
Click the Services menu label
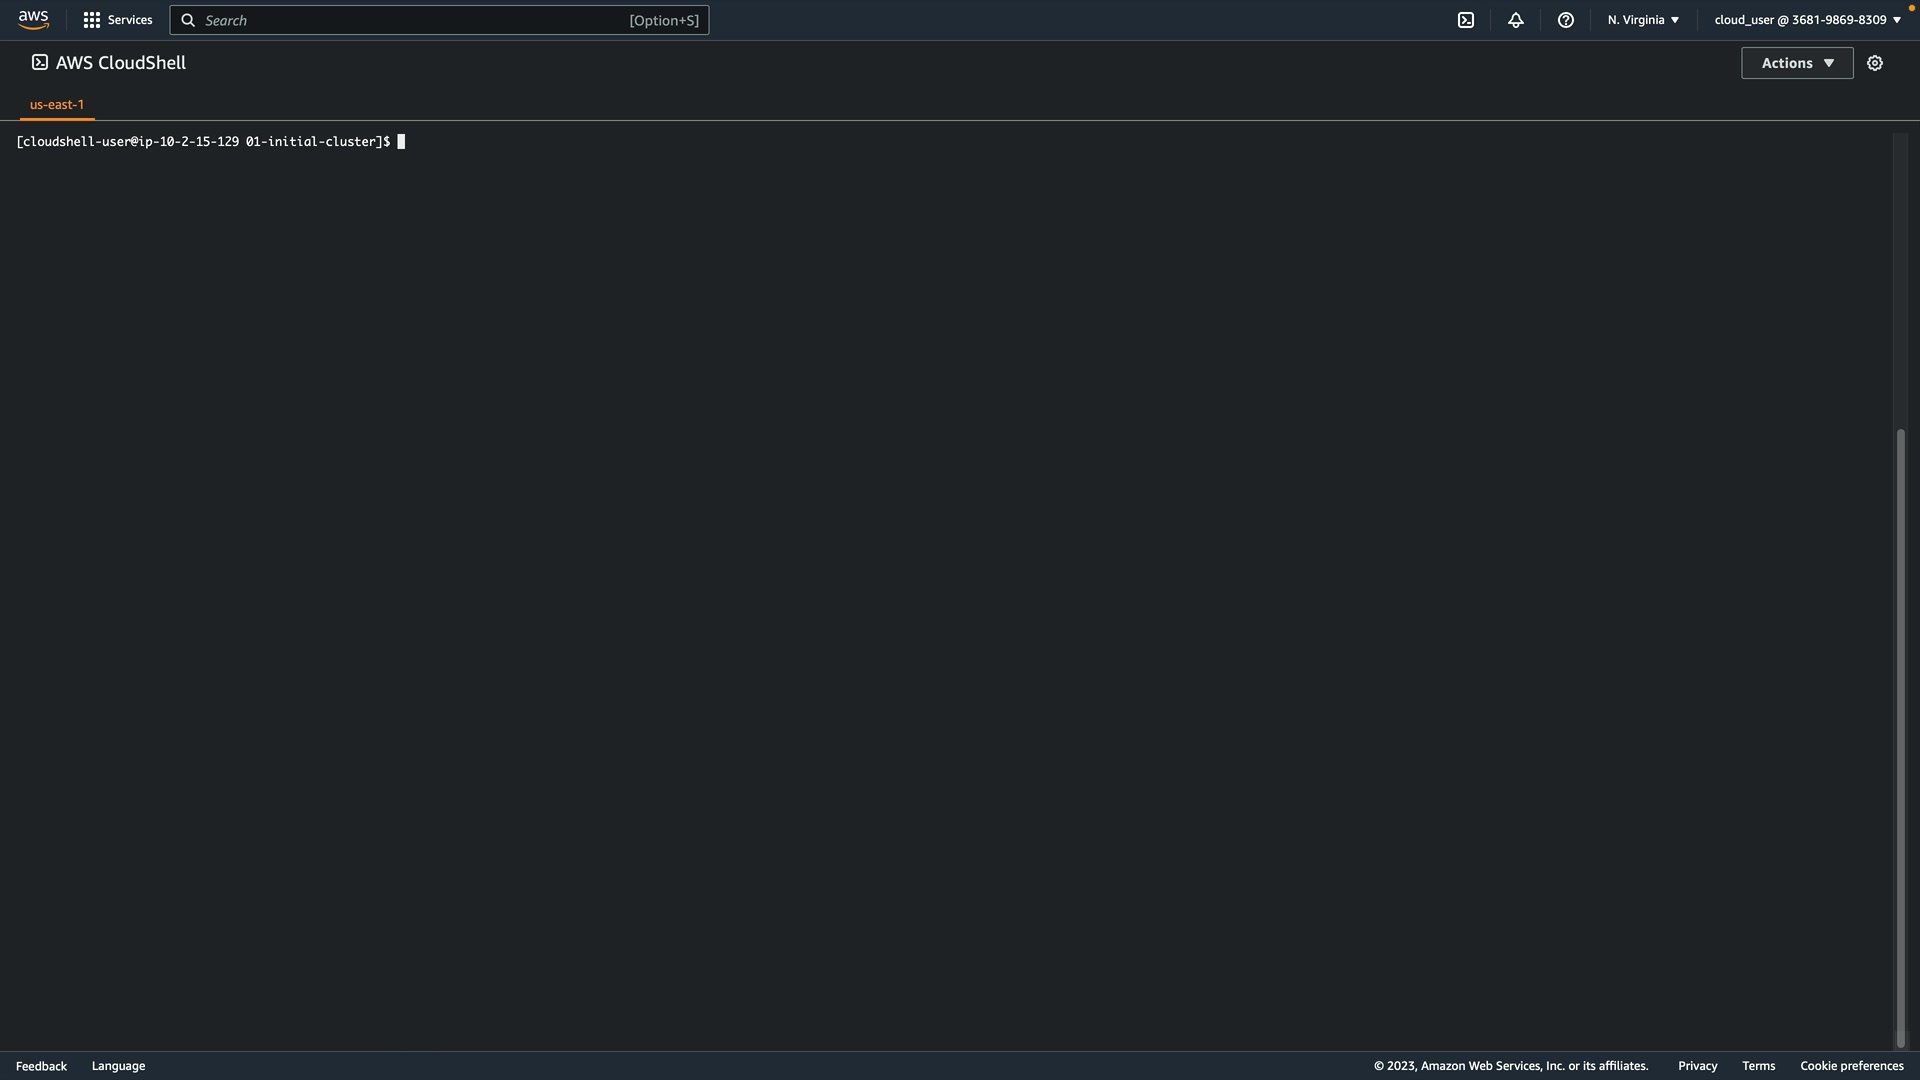pyautogui.click(x=130, y=20)
